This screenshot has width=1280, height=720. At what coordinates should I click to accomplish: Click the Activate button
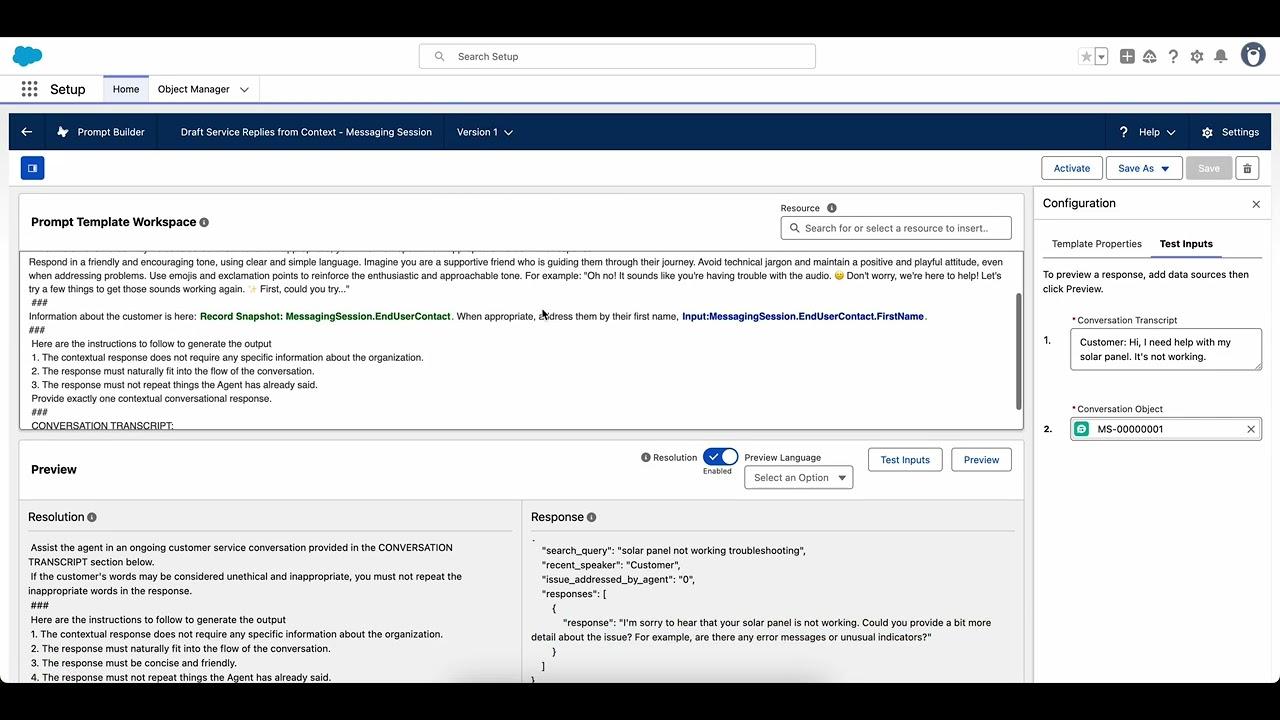[1071, 169]
